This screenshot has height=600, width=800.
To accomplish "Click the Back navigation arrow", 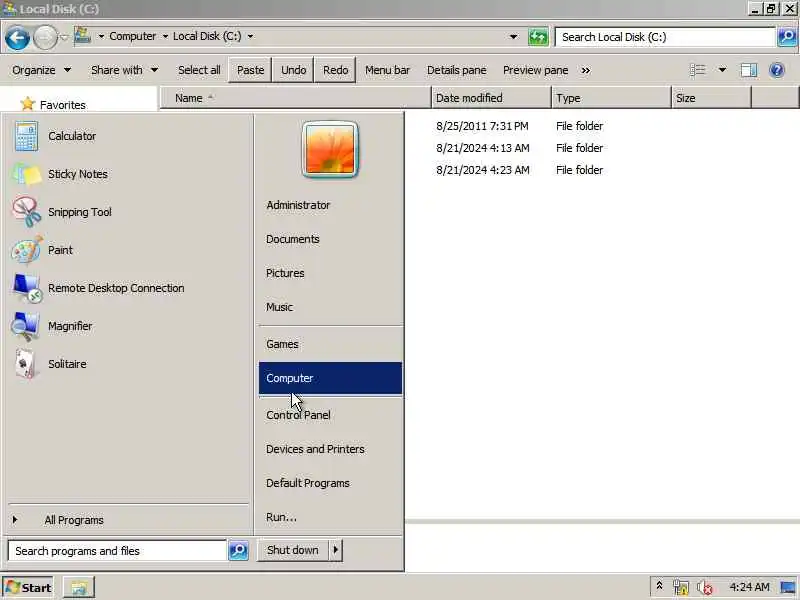I will point(17,37).
